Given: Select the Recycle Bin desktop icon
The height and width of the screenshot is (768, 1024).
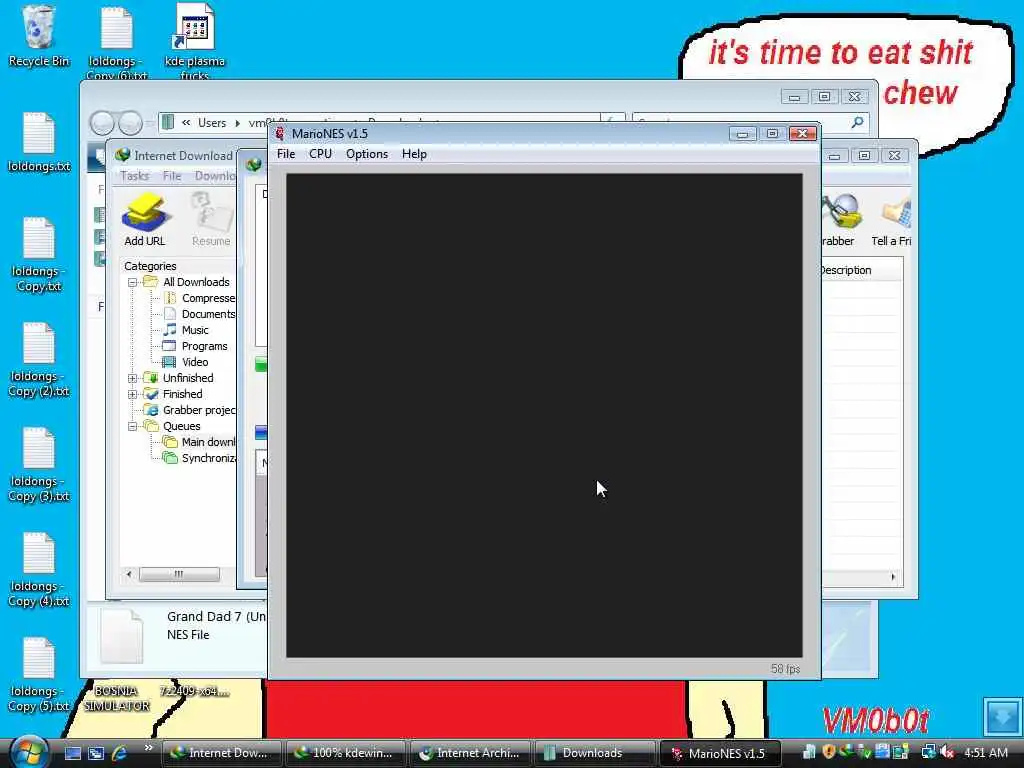Looking at the screenshot, I should pos(39,36).
